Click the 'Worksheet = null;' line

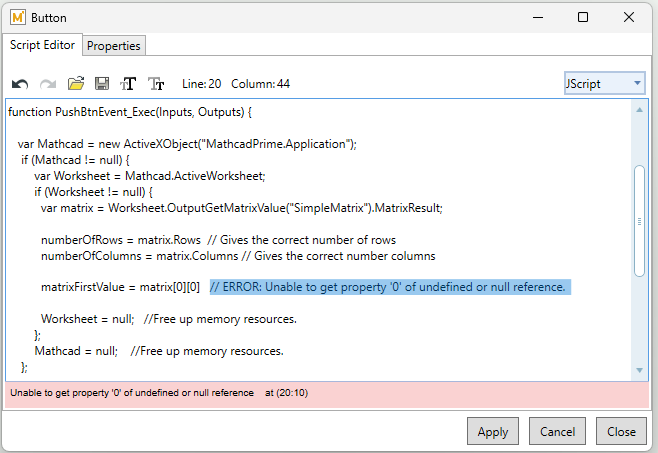point(169,319)
